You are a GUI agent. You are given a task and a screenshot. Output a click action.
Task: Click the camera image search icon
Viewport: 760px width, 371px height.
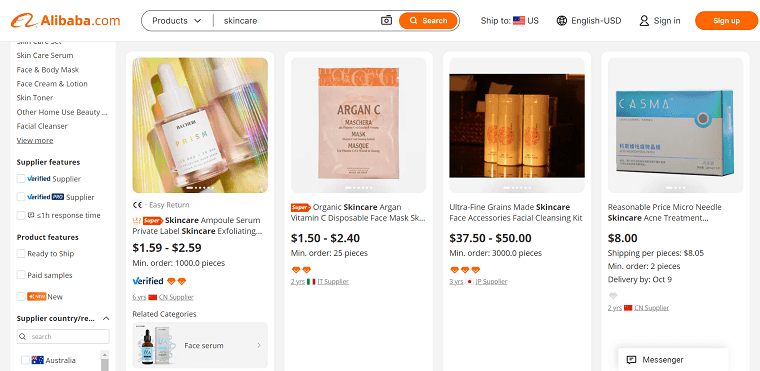[386, 20]
